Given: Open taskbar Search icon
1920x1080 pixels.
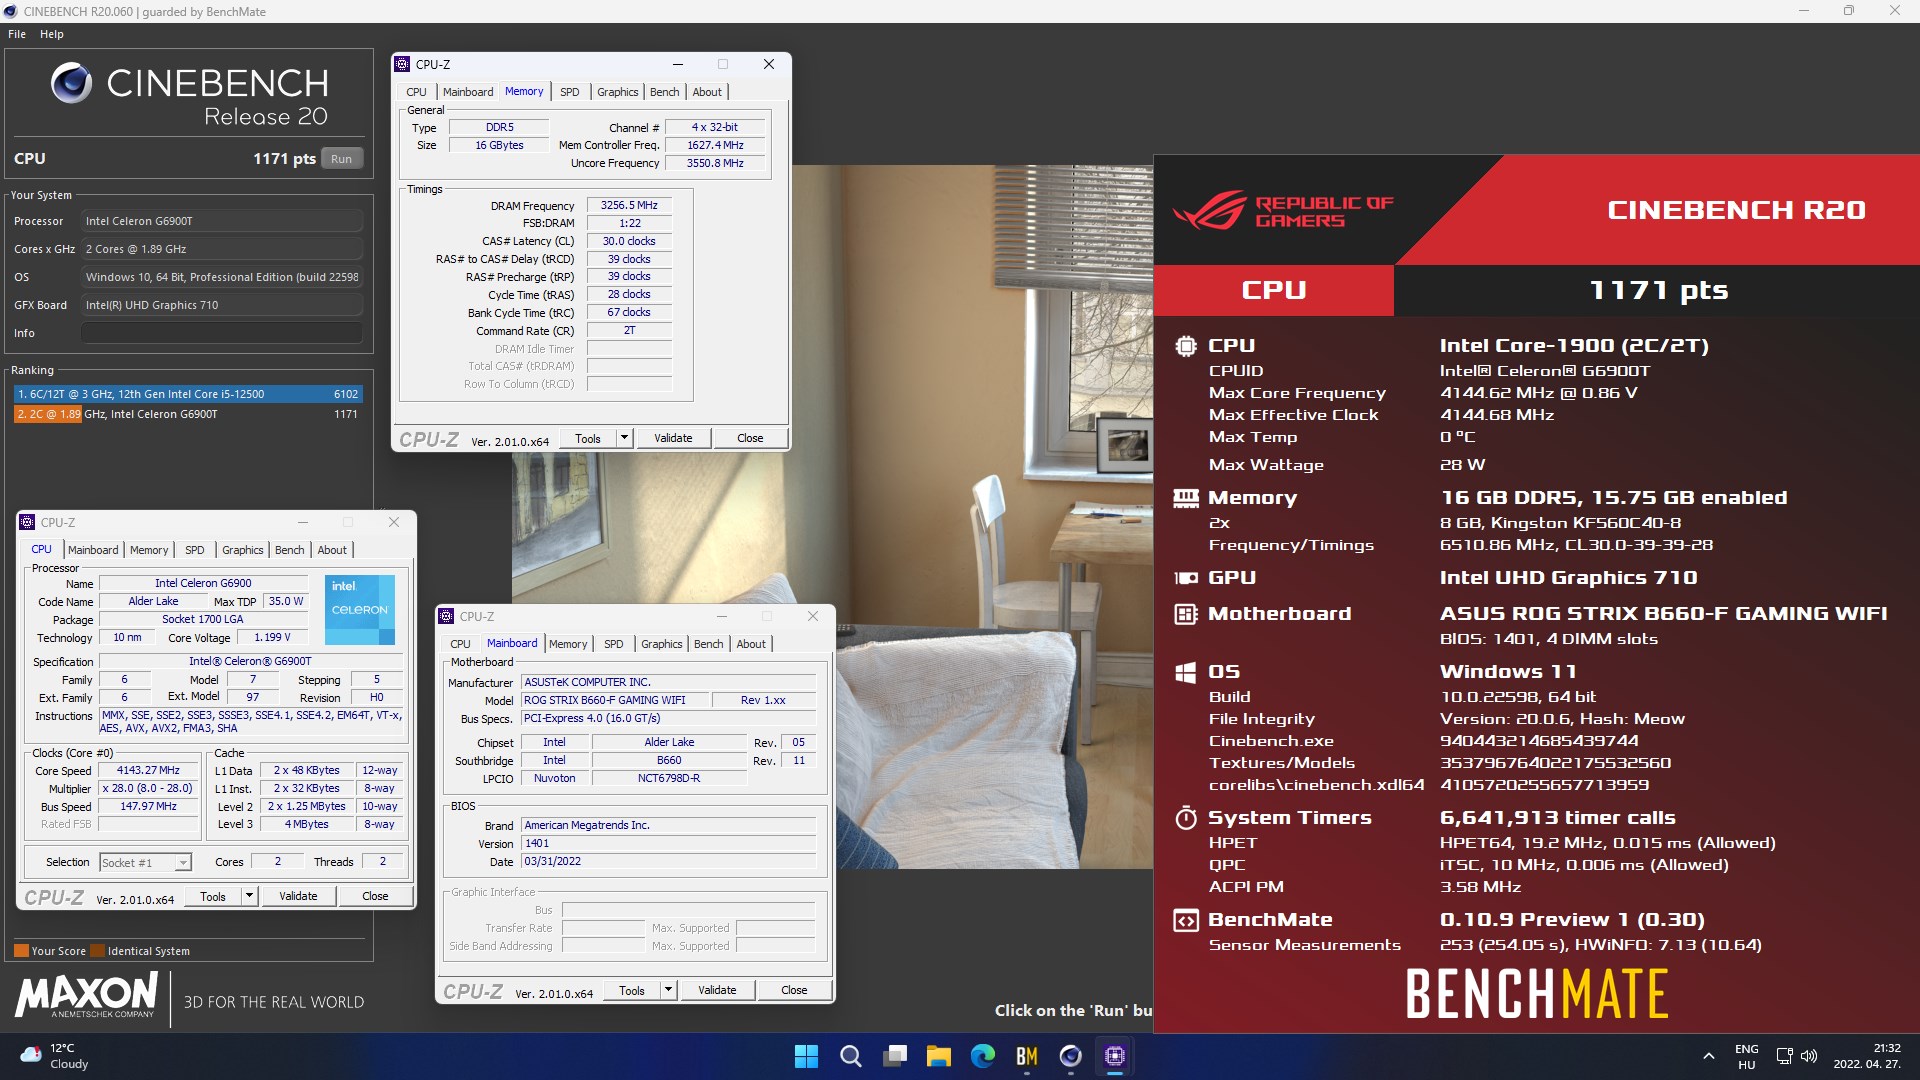Looking at the screenshot, I should (x=851, y=1056).
